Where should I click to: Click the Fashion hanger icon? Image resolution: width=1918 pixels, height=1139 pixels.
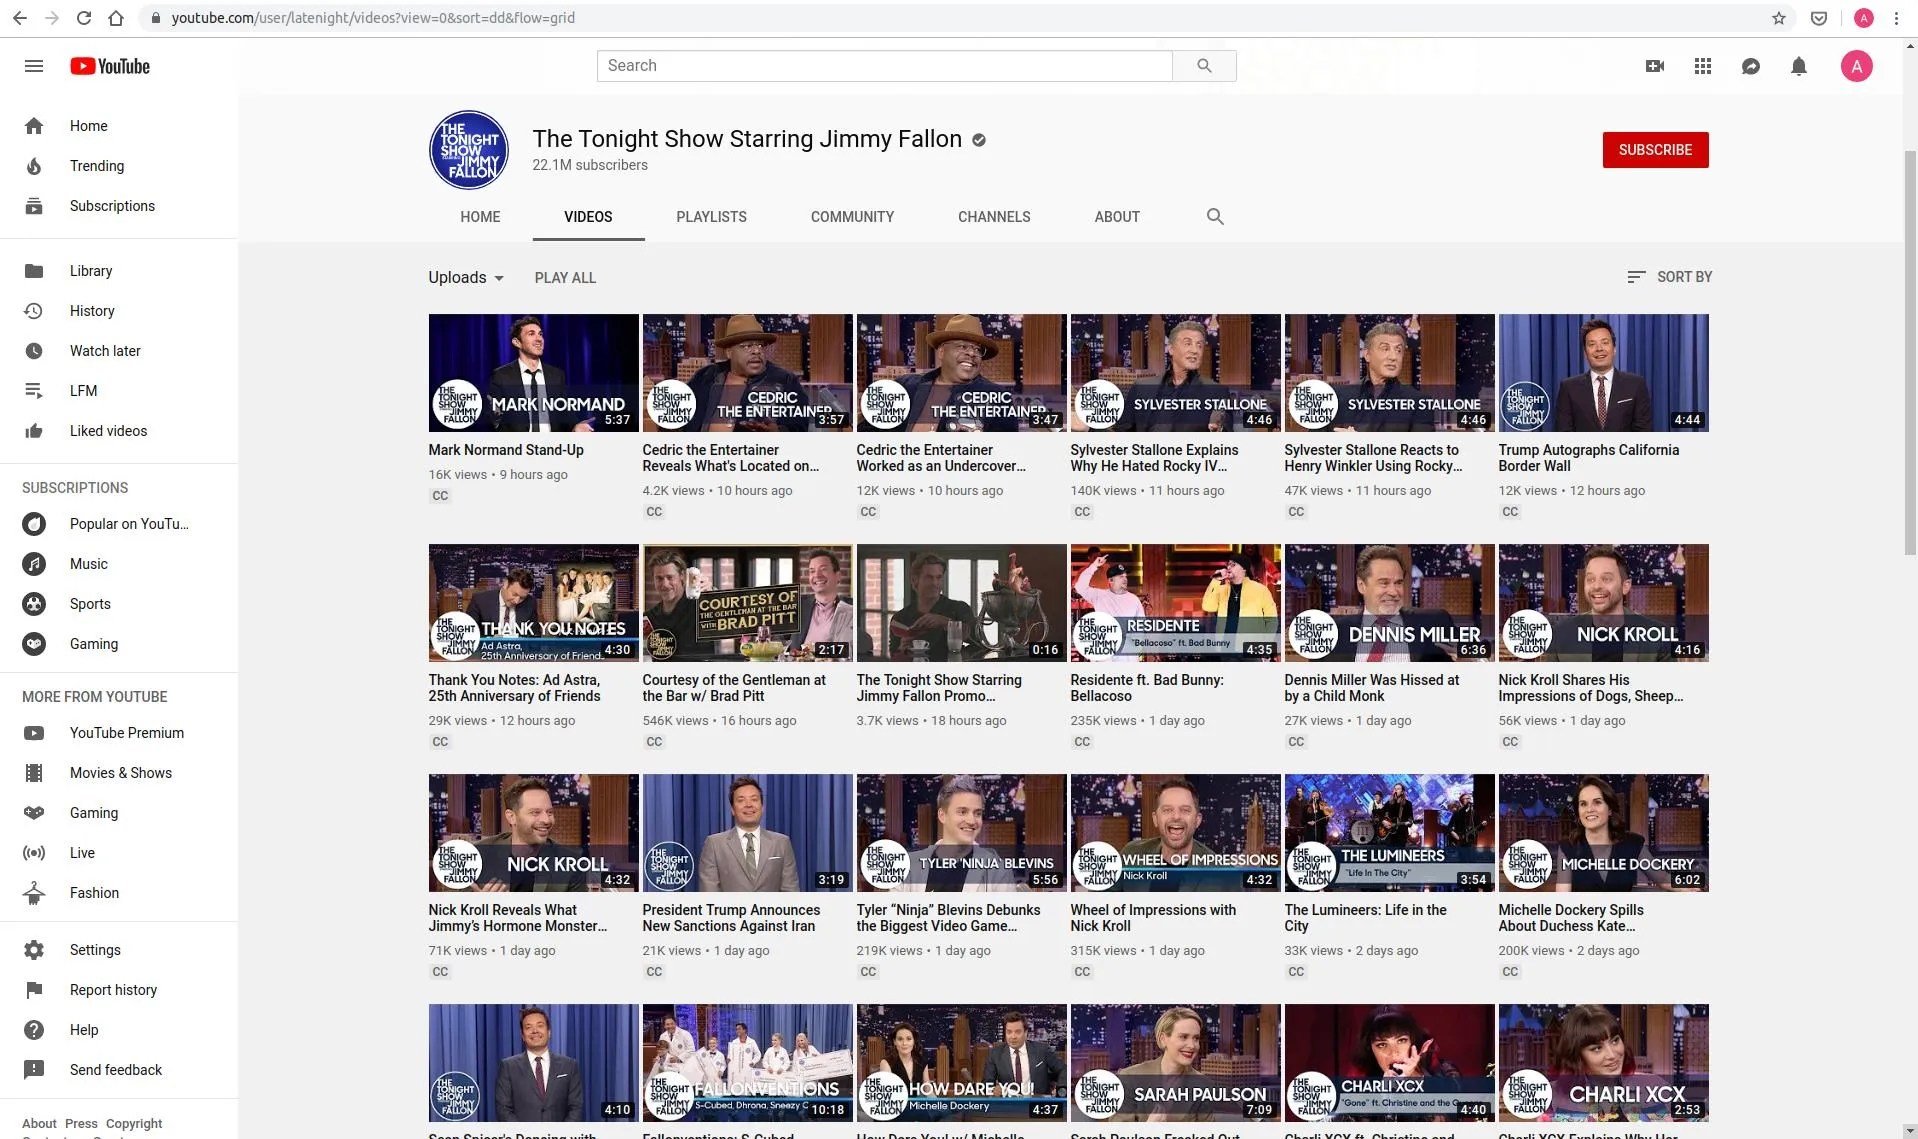[34, 893]
